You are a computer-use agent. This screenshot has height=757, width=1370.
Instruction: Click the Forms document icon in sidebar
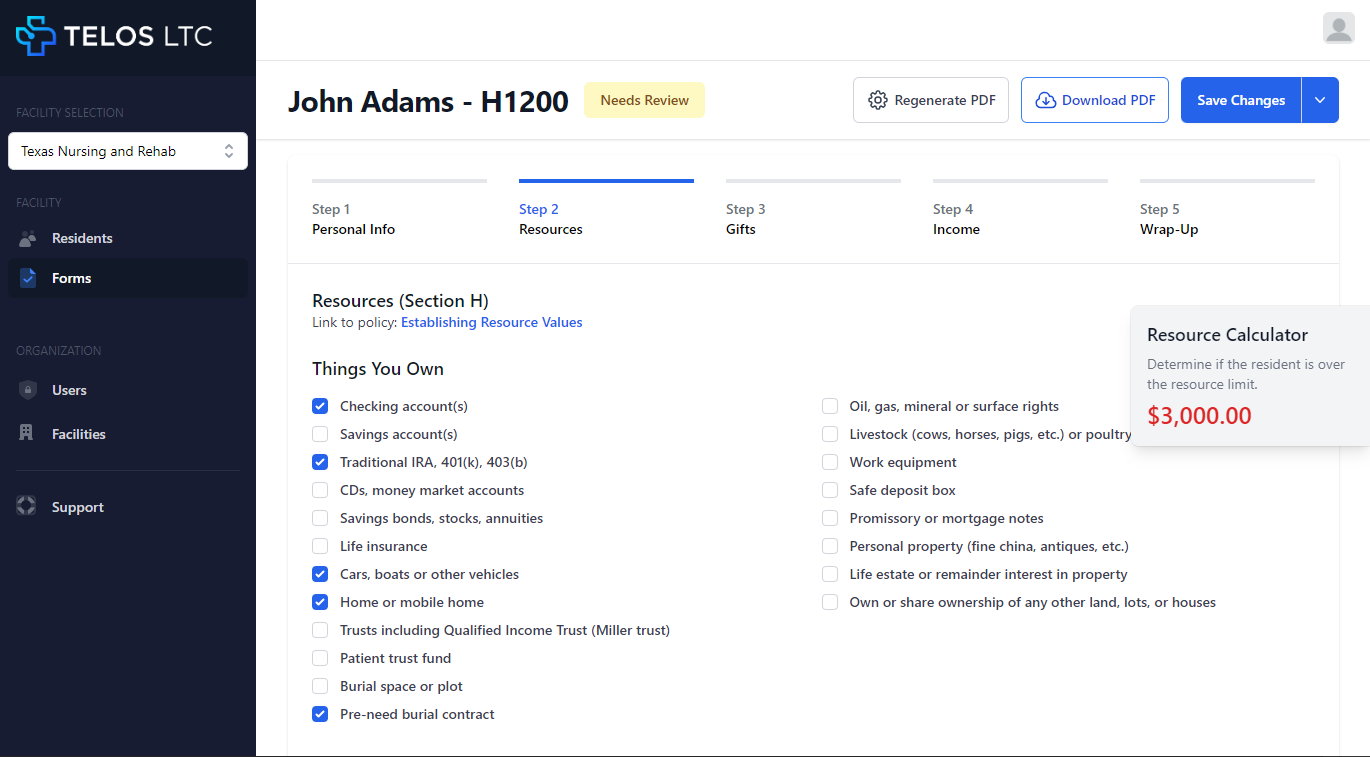click(28, 278)
